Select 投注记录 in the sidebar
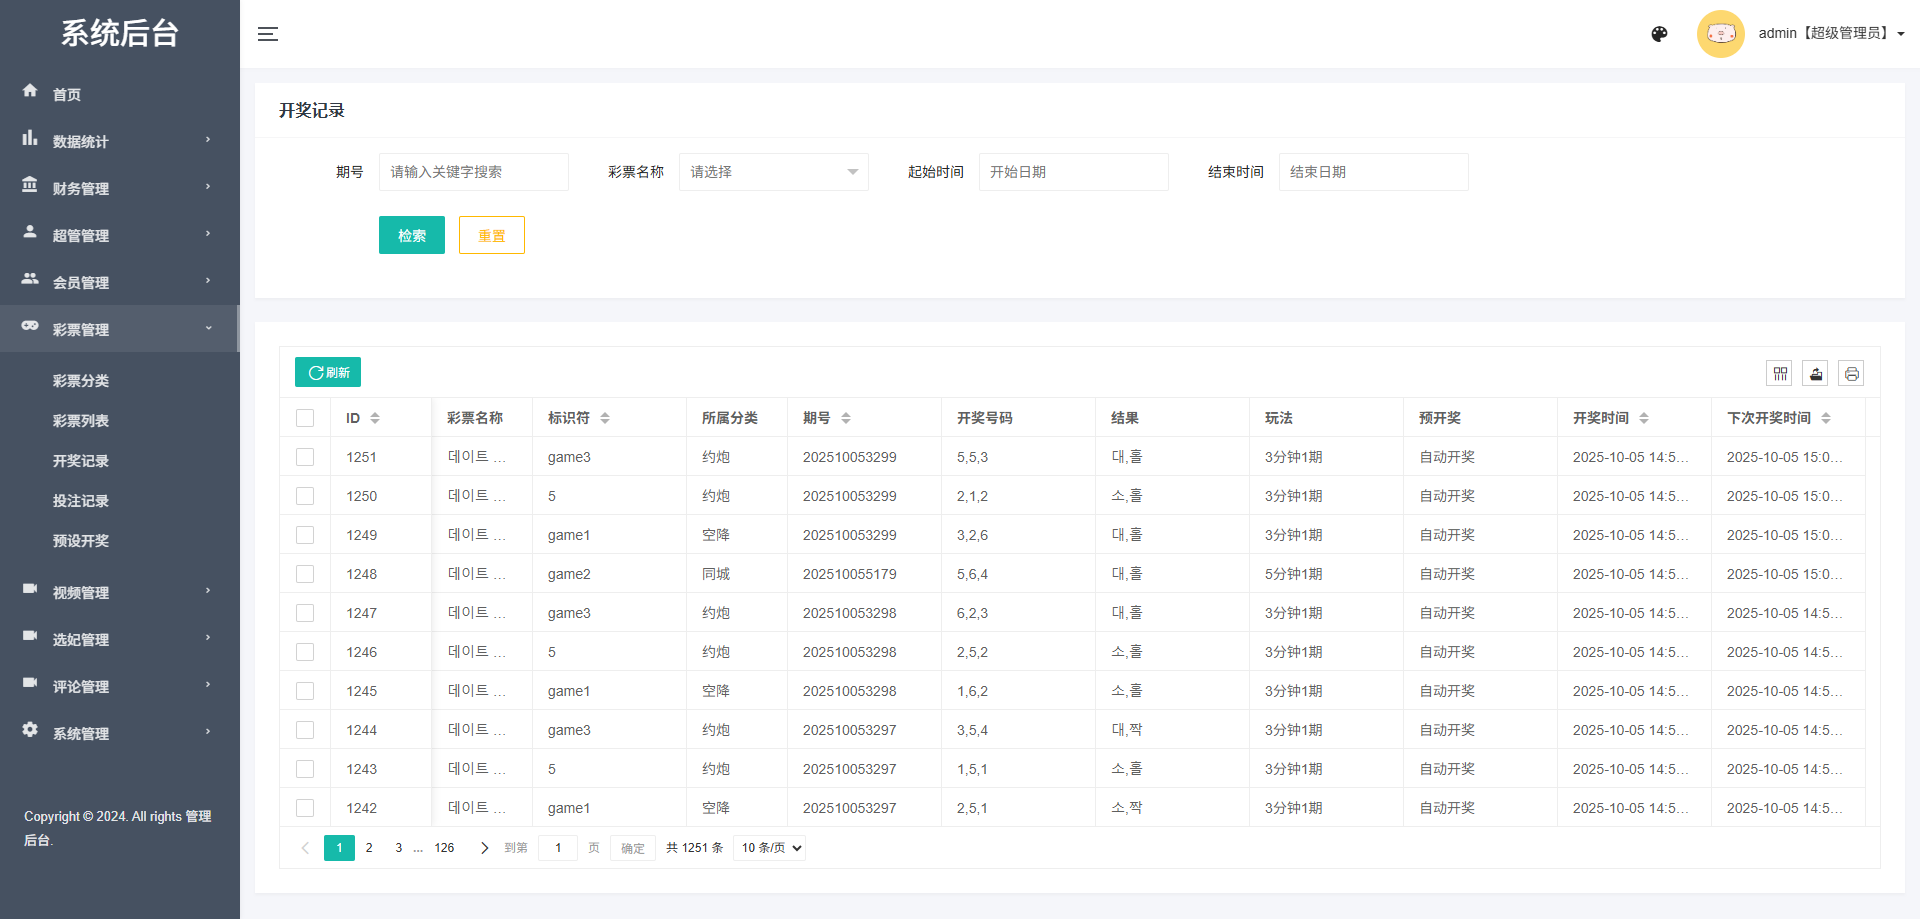The image size is (1920, 919). (x=81, y=500)
